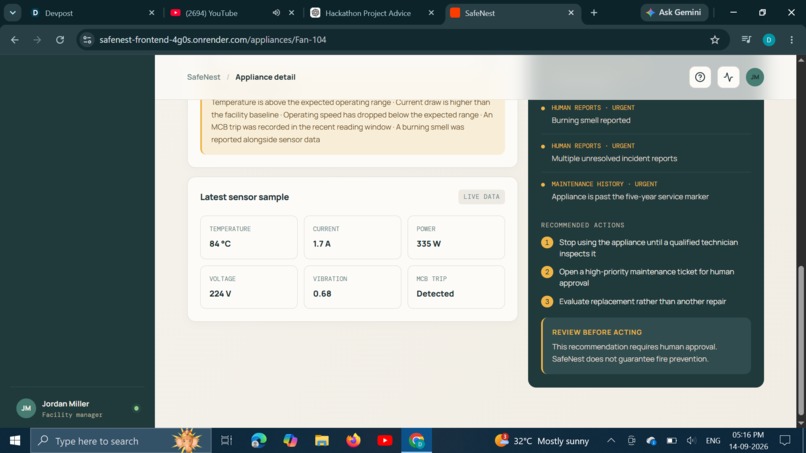
Task: Select the Current 1.7 A card
Action: (x=352, y=237)
